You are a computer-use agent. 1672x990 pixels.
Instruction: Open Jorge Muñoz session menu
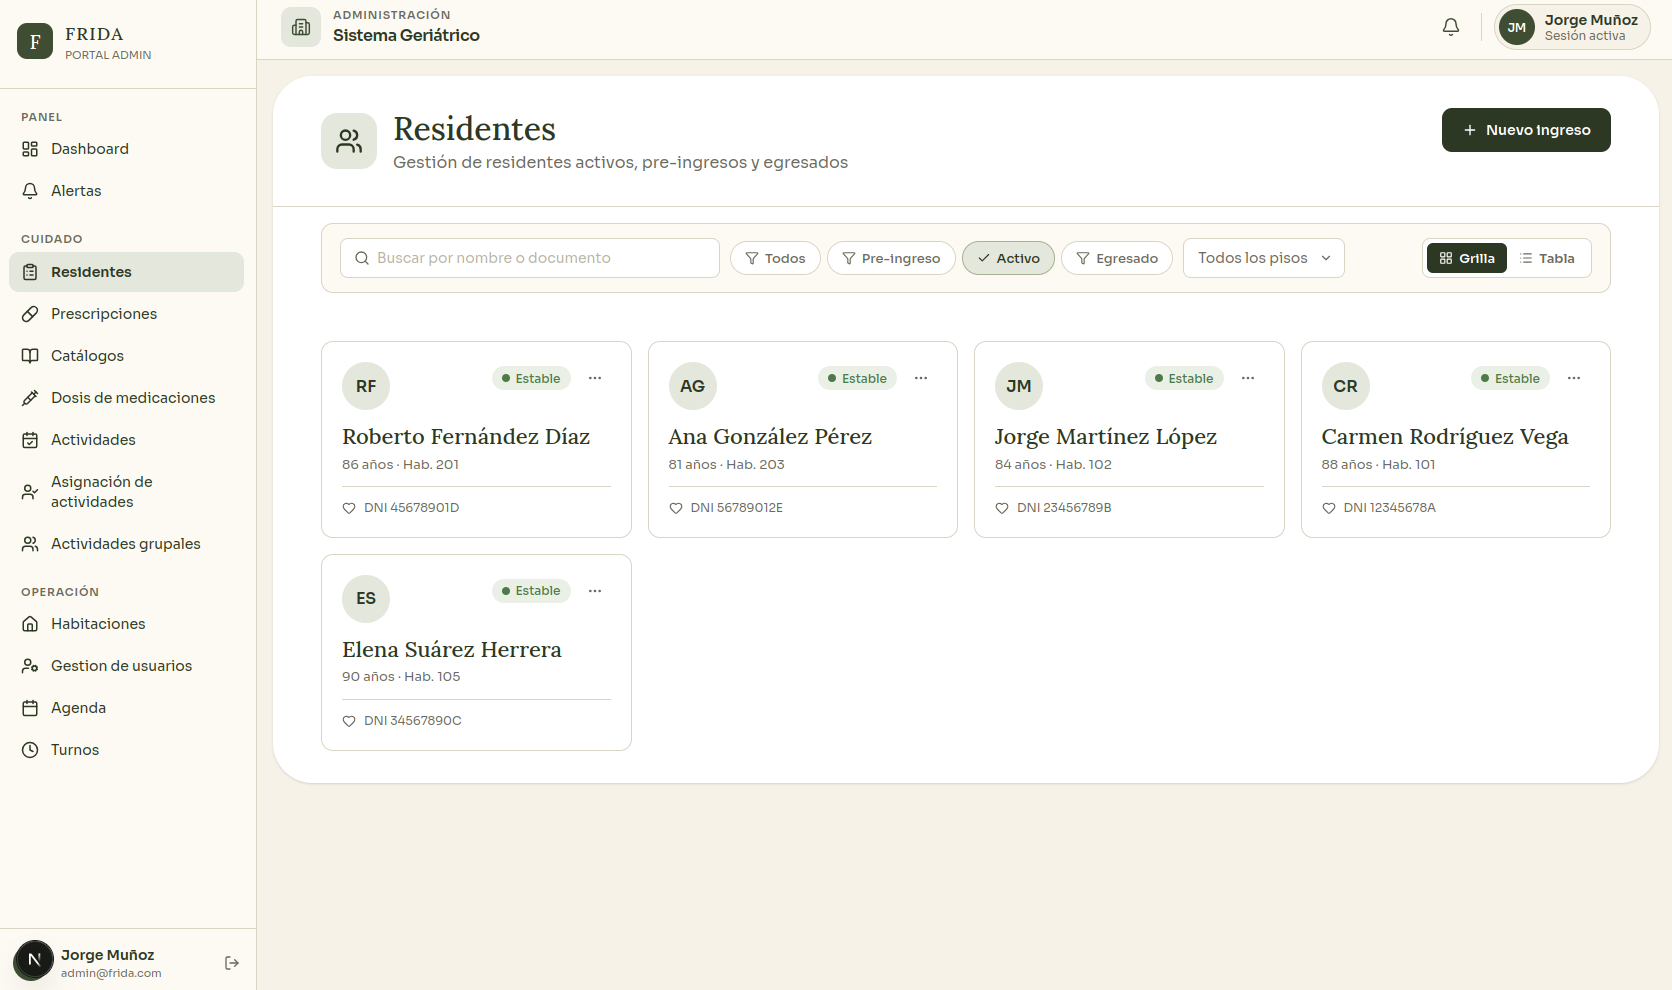pos(1572,27)
